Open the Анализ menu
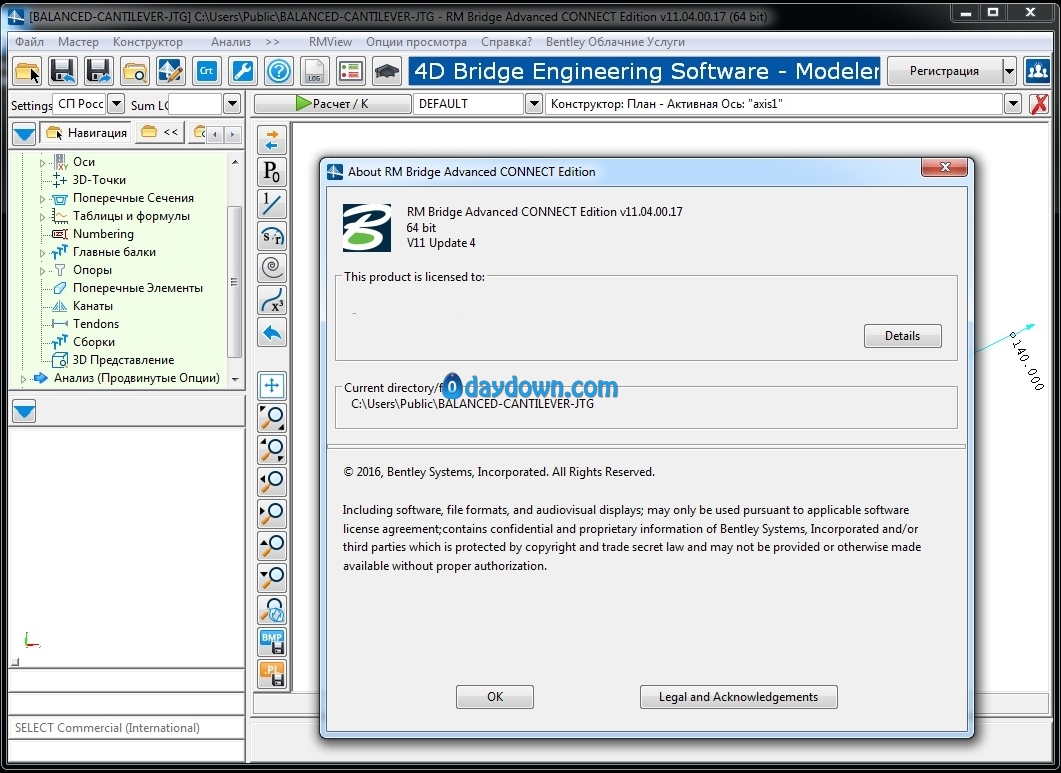Viewport: 1061px width, 773px height. click(231, 41)
